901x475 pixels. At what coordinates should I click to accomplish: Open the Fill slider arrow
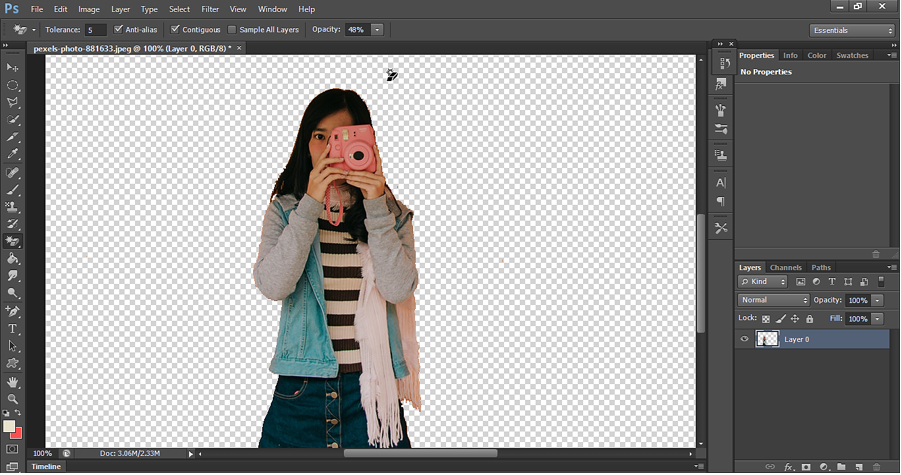(877, 319)
